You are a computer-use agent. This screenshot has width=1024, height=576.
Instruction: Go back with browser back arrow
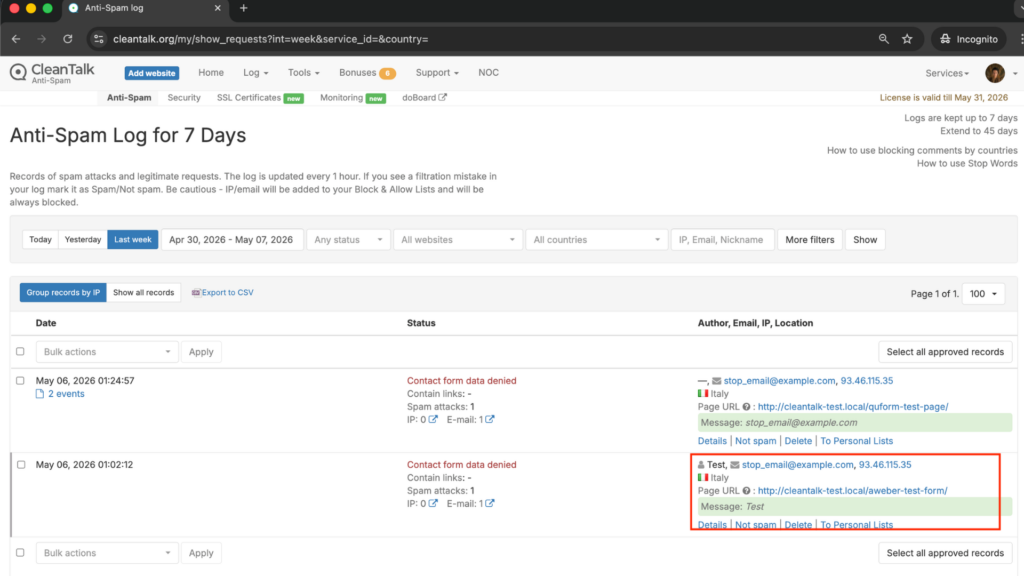[x=16, y=39]
